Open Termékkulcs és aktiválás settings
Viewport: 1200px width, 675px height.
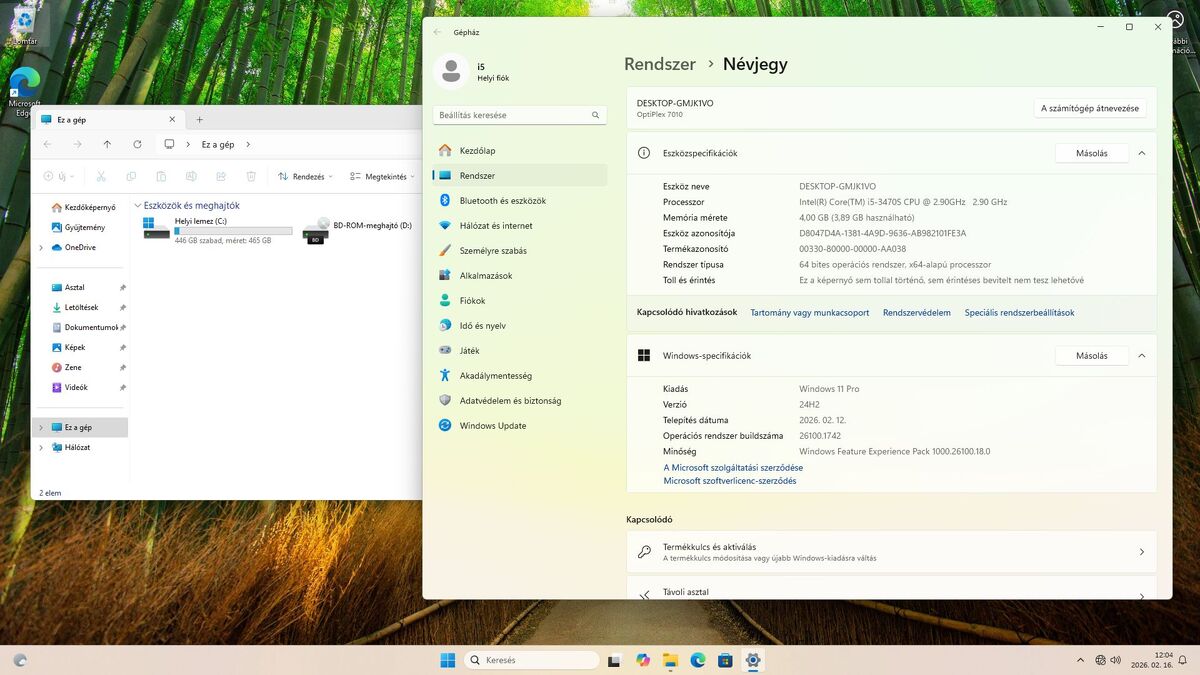[x=891, y=552]
